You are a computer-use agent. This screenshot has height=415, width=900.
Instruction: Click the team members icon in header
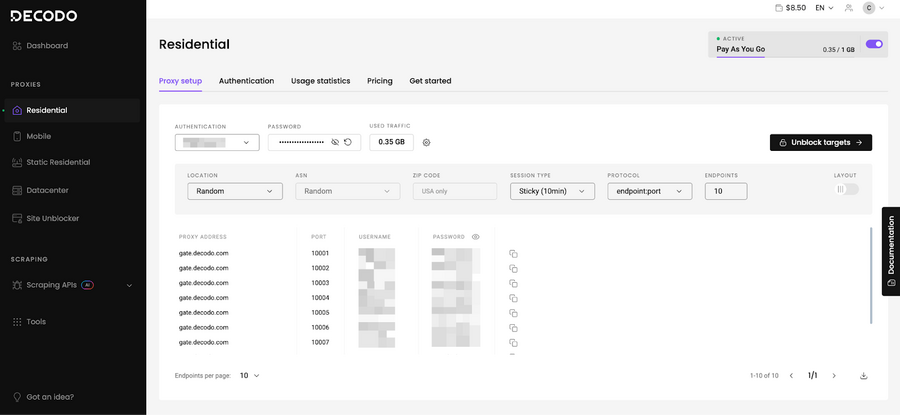(x=849, y=8)
